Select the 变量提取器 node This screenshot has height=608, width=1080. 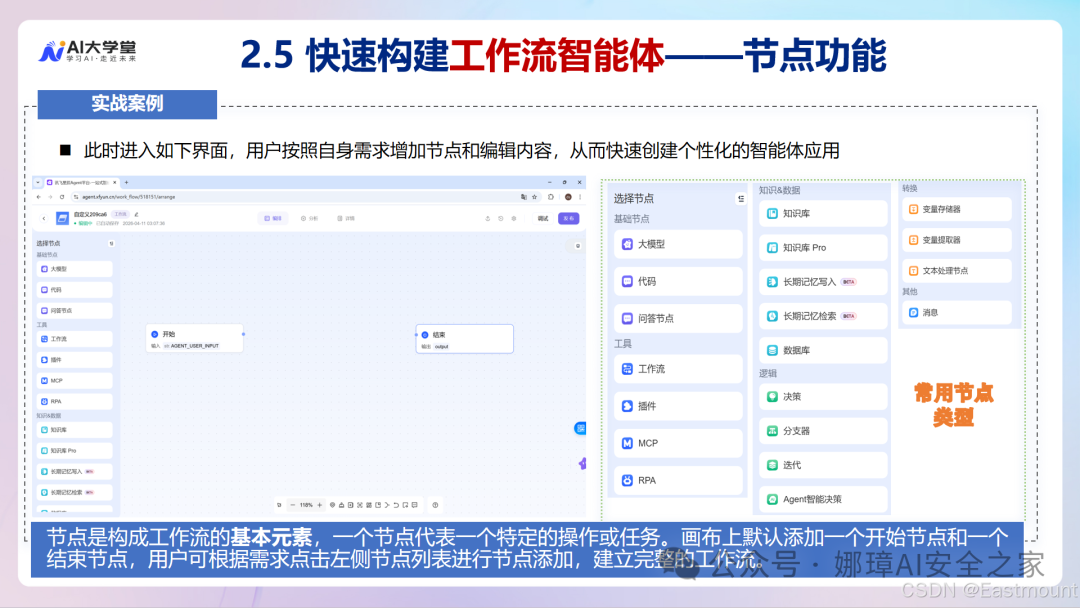click(x=957, y=240)
